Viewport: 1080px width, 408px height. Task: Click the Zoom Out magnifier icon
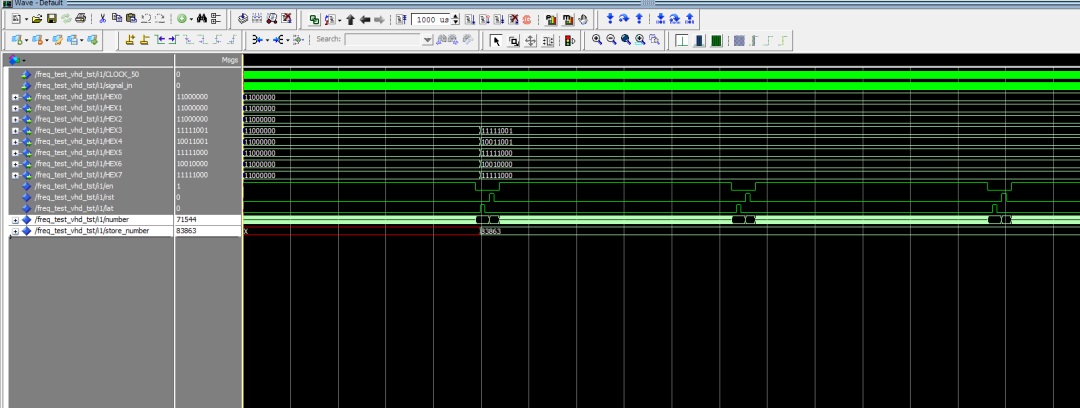tap(611, 40)
